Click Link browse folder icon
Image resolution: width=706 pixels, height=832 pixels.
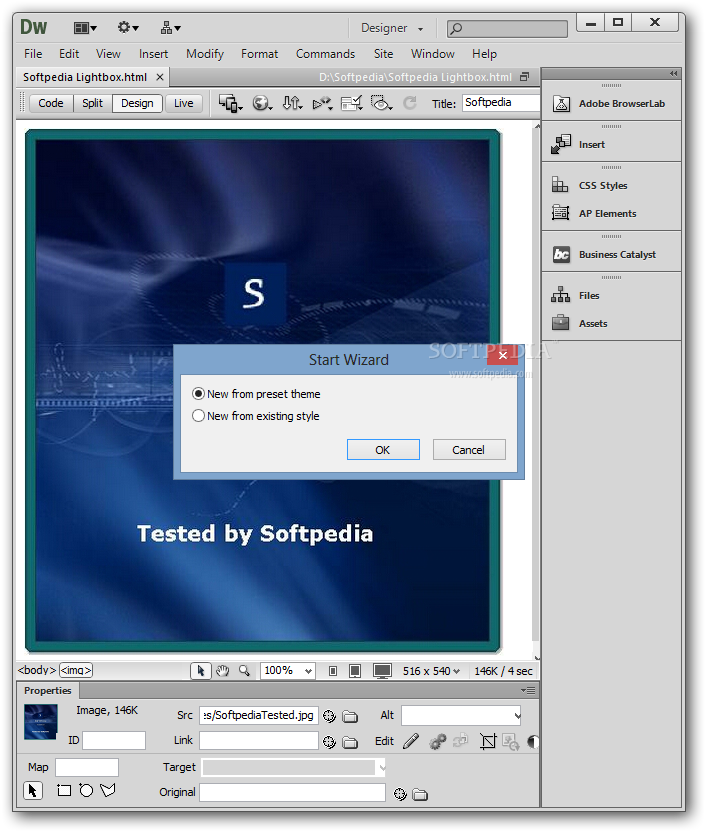coord(350,742)
